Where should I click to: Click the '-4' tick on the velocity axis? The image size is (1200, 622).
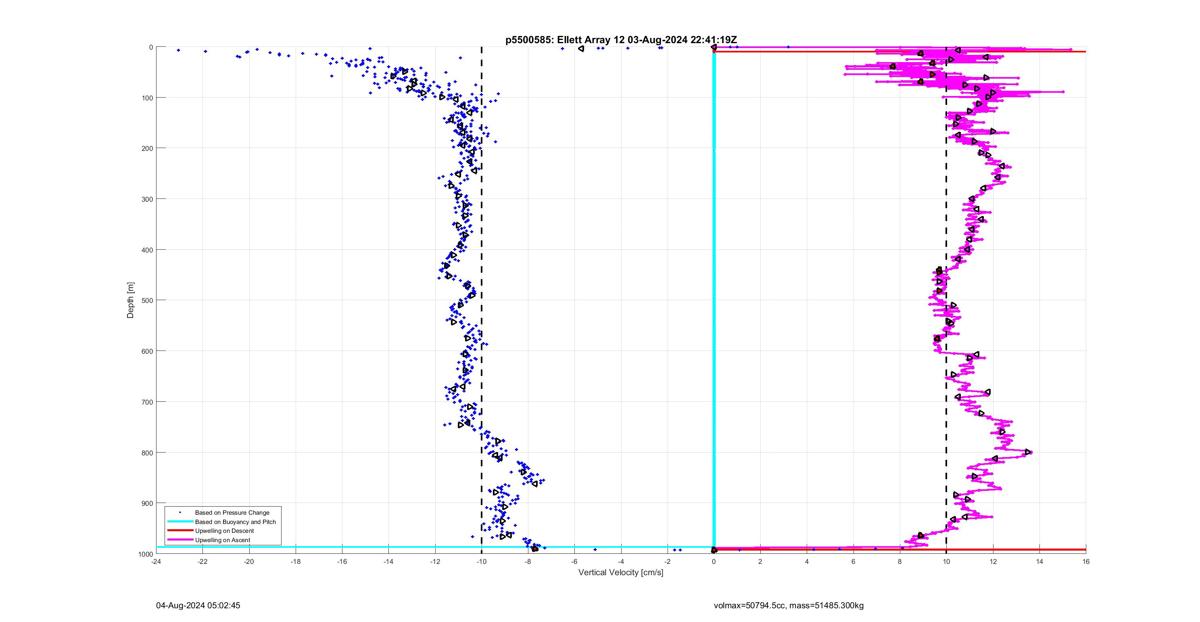621,561
